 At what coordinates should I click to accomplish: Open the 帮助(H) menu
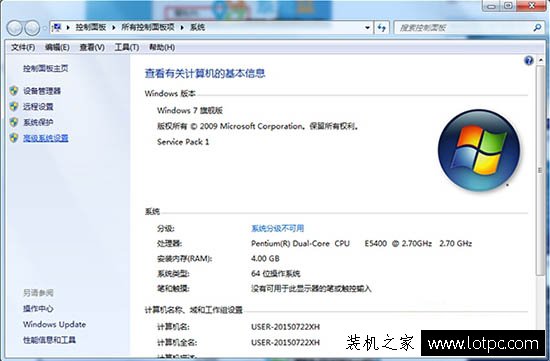point(162,47)
